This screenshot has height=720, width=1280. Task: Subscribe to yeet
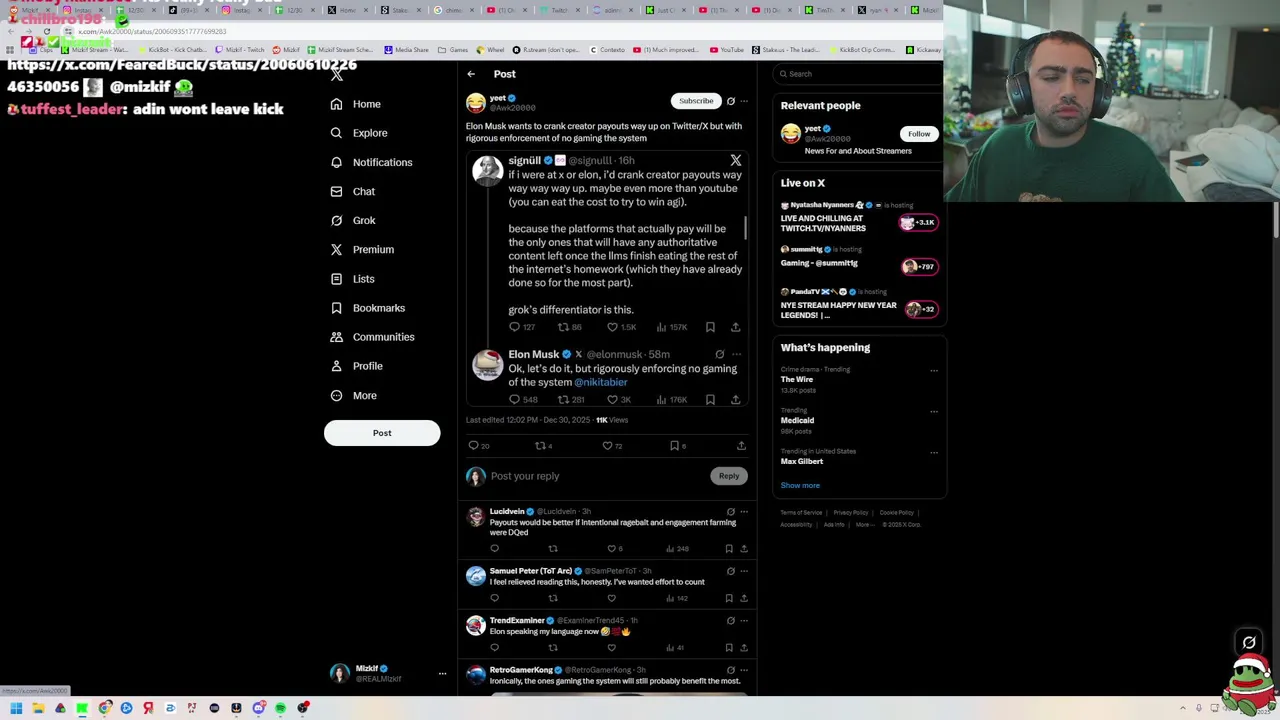coord(696,101)
